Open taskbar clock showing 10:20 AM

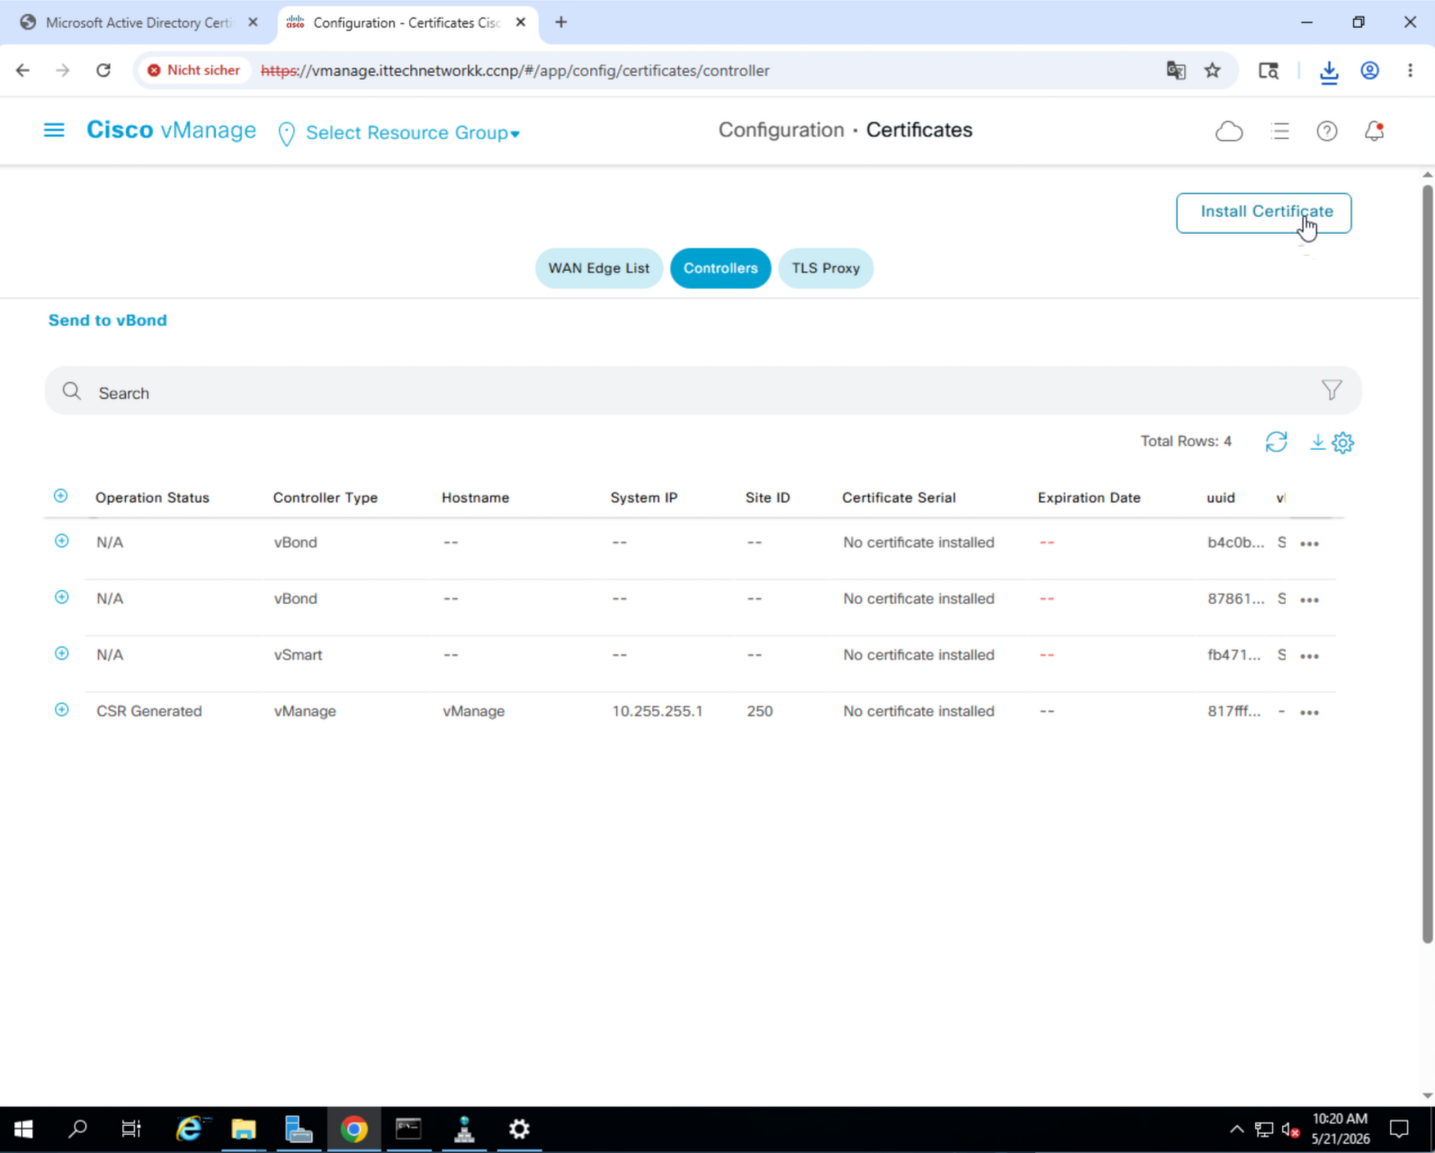[1339, 1129]
